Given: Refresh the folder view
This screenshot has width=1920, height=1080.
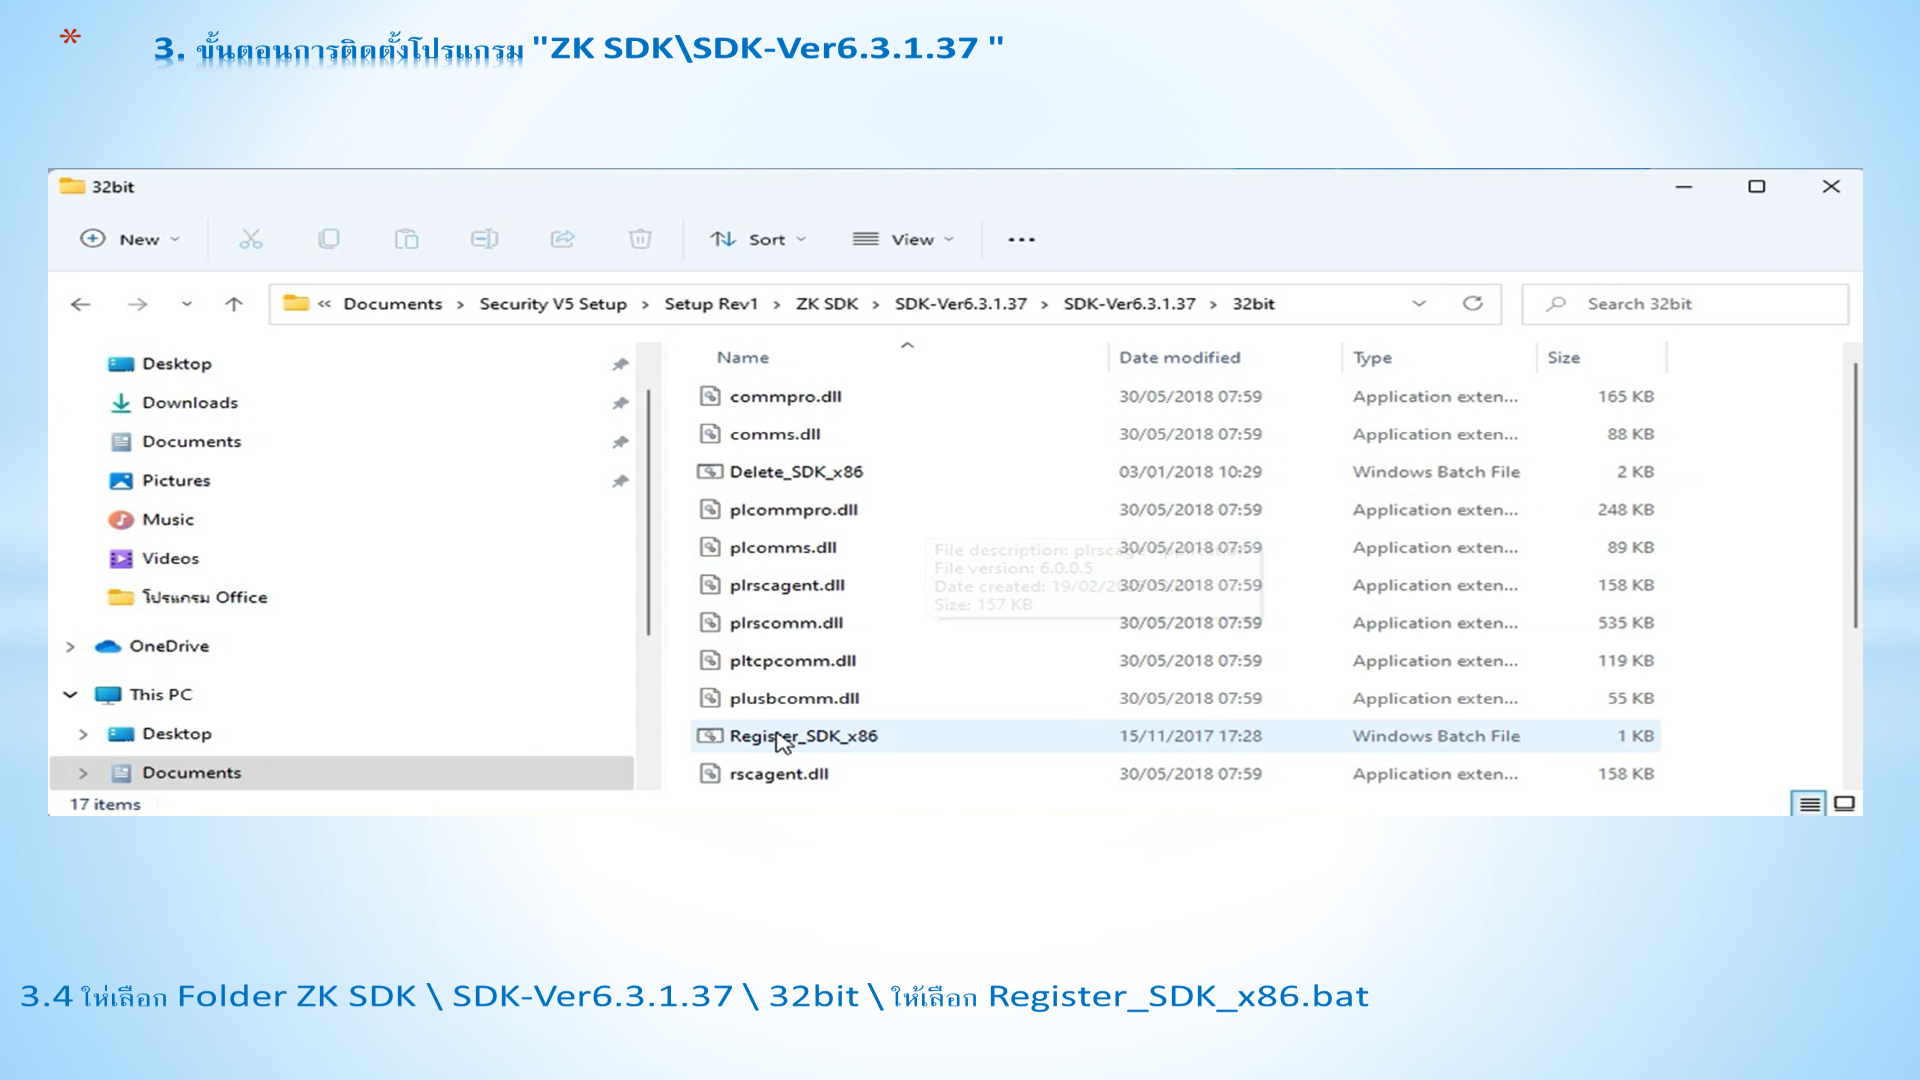Looking at the screenshot, I should coord(1472,303).
